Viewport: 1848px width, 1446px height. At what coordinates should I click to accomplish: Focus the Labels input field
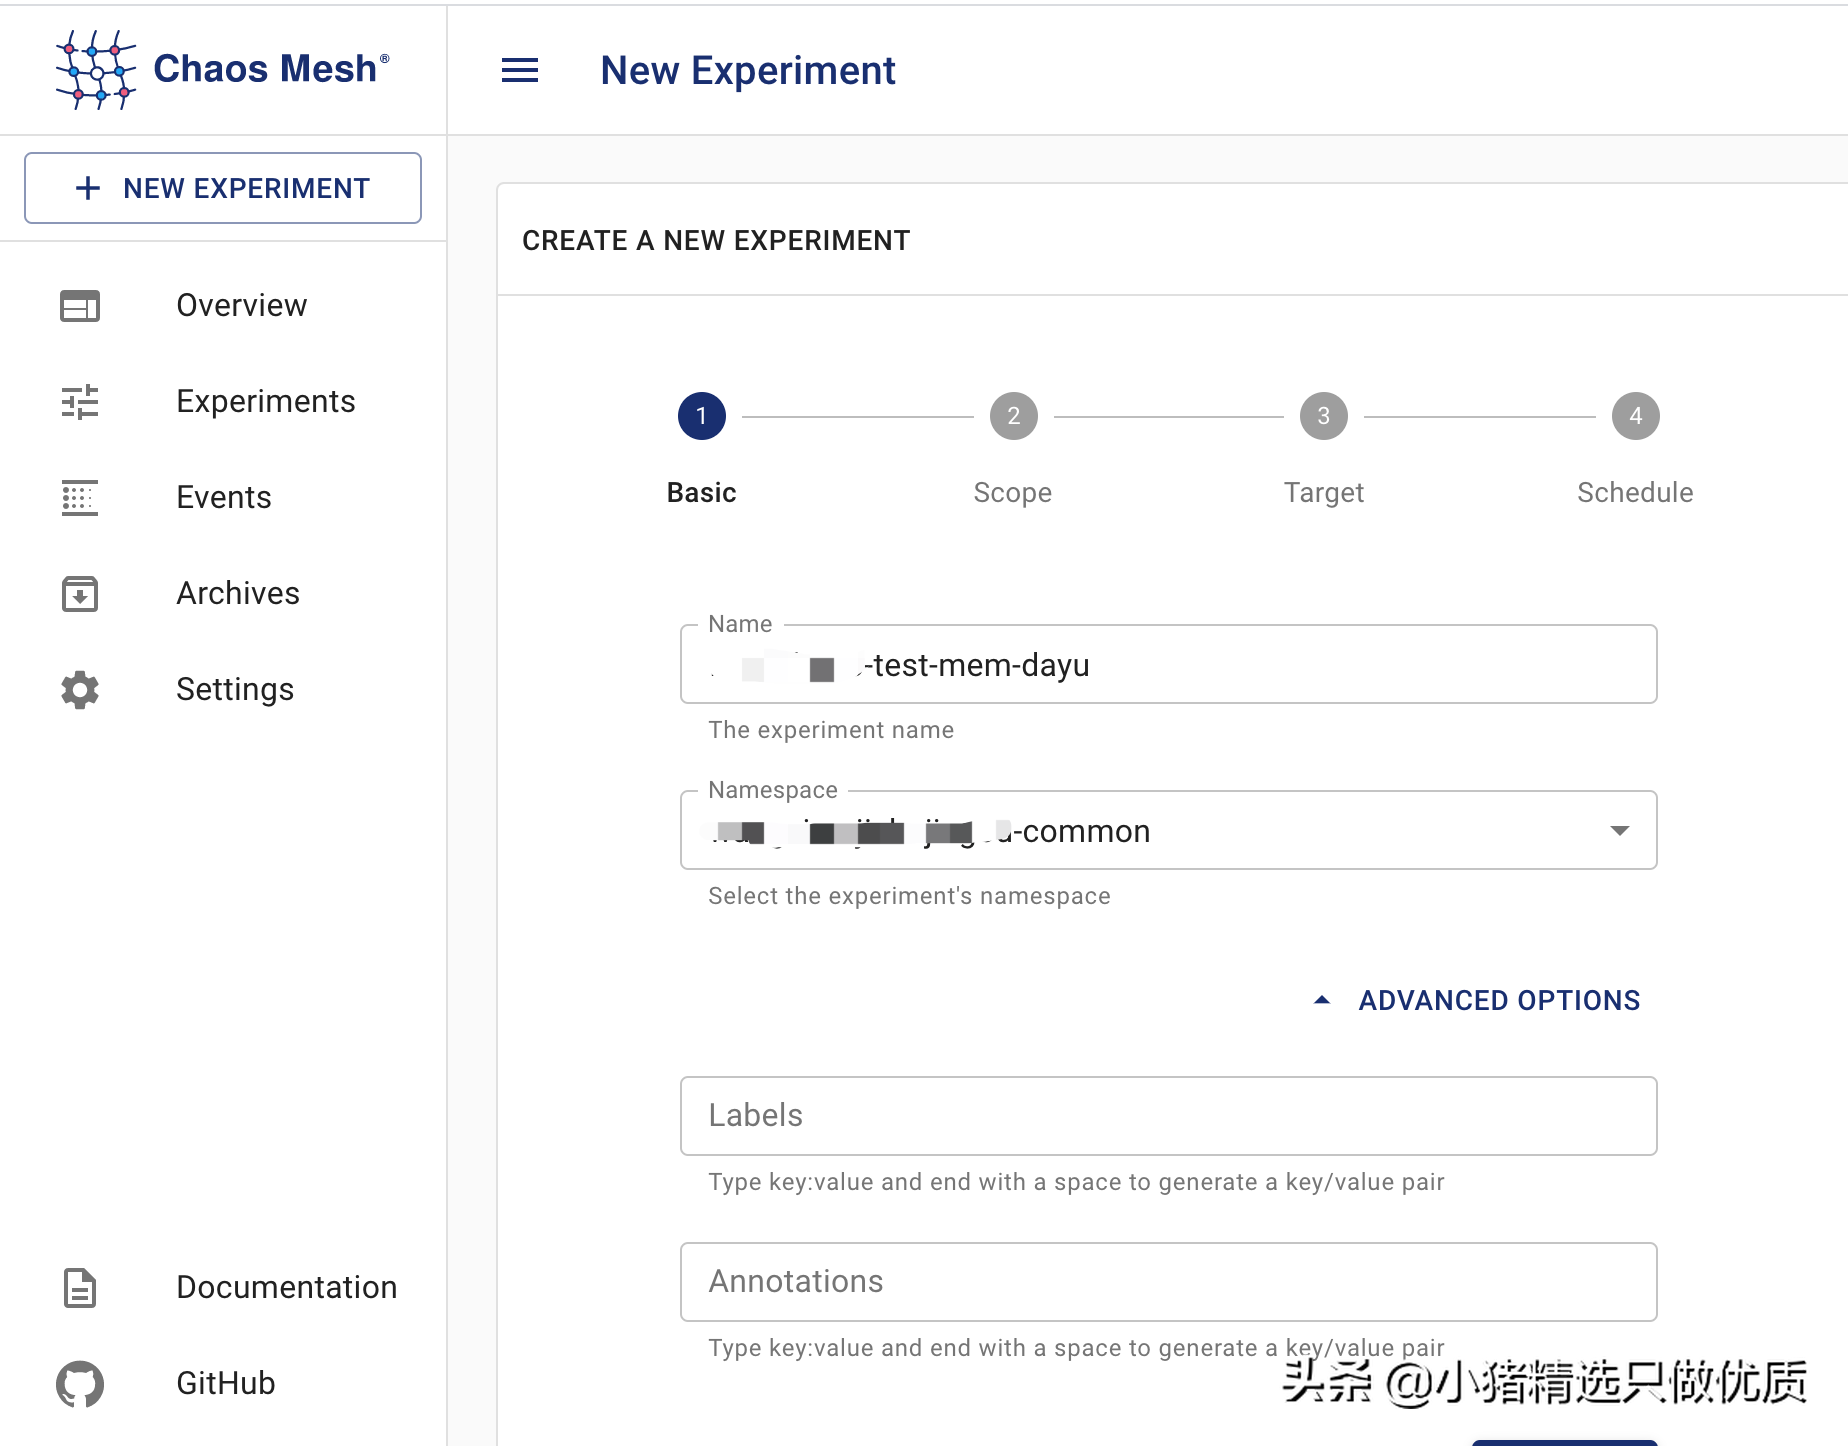click(1169, 1116)
